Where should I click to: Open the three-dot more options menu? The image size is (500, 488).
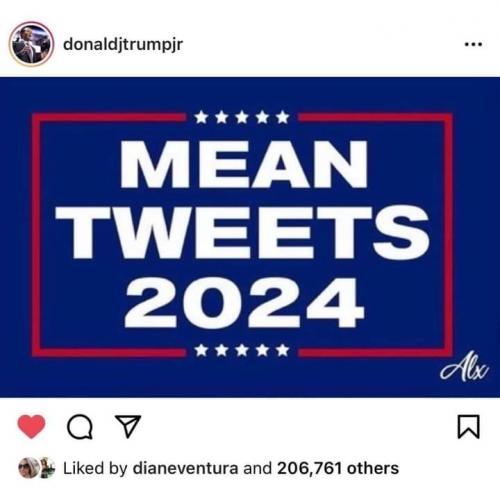(473, 44)
